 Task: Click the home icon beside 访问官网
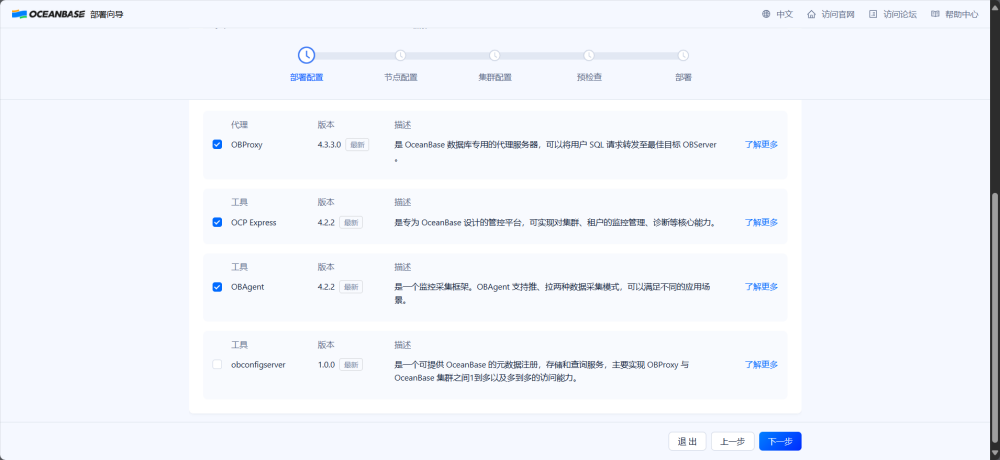811,14
